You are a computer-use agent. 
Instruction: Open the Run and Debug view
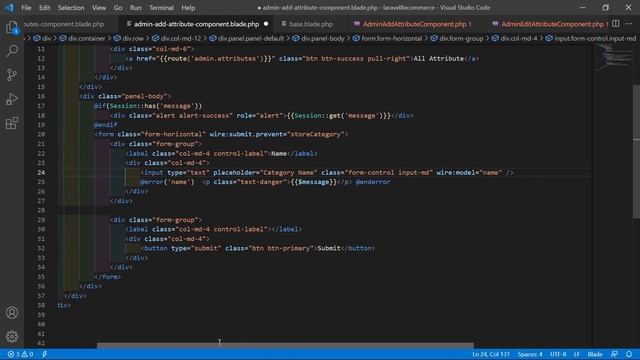point(12,99)
